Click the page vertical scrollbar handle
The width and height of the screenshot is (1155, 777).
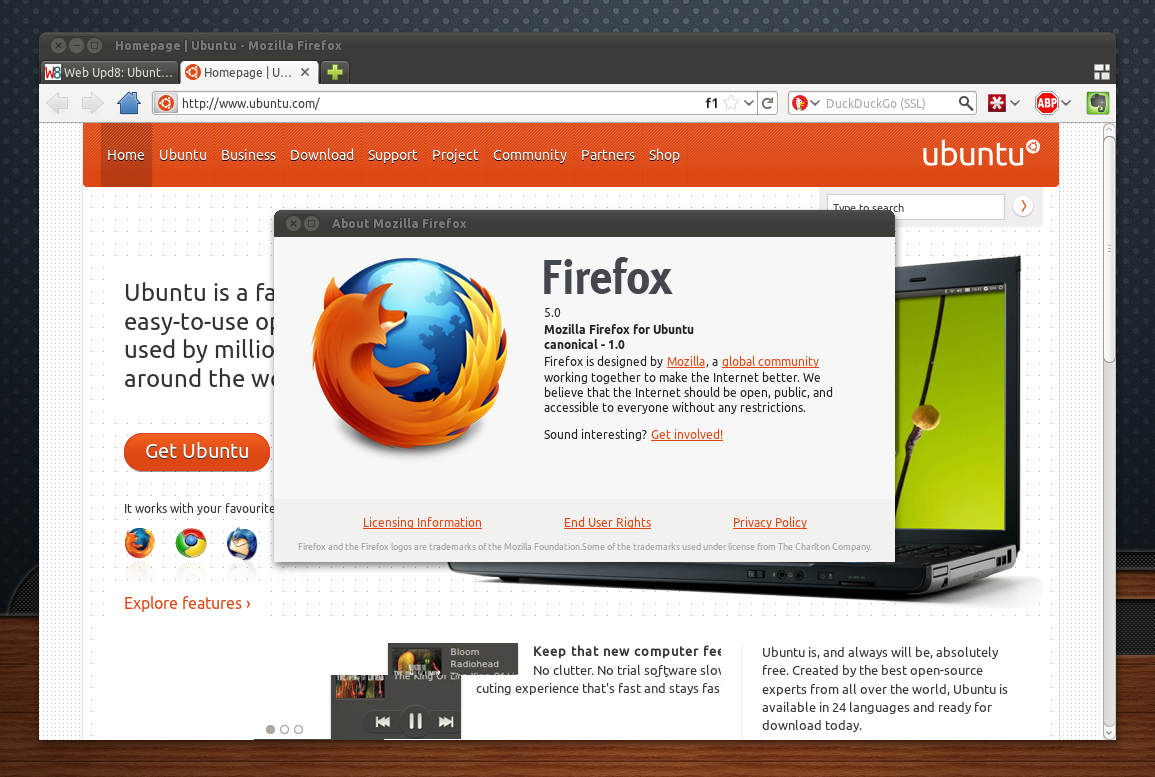(x=1109, y=247)
